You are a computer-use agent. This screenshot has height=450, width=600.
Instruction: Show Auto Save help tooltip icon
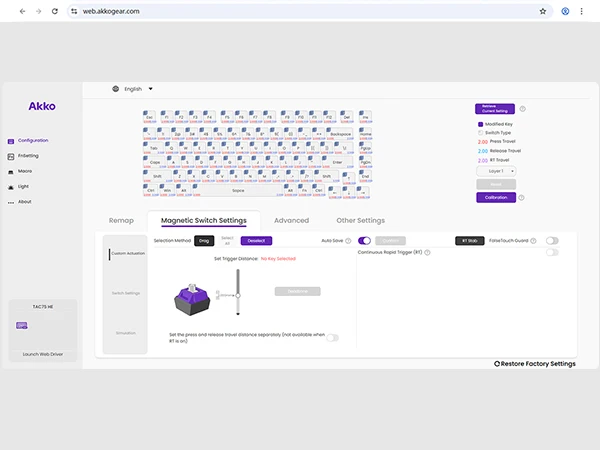[348, 241]
